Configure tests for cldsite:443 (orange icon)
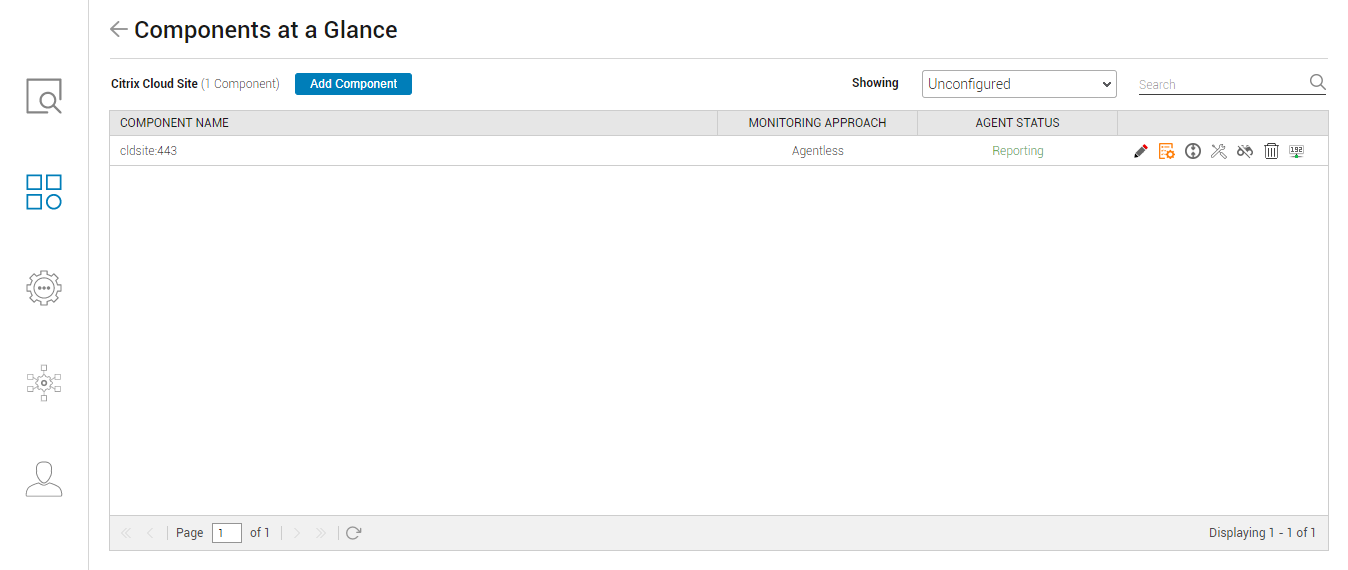The height and width of the screenshot is (570, 1348). (1166, 151)
